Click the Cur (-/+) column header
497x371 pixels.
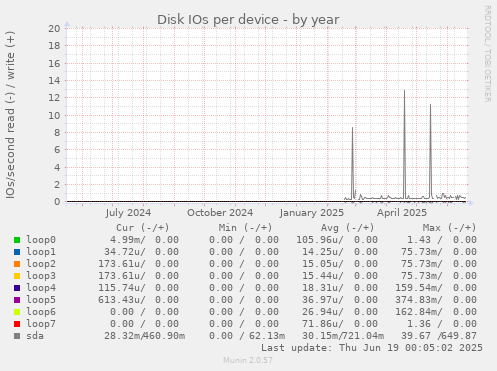(143, 228)
